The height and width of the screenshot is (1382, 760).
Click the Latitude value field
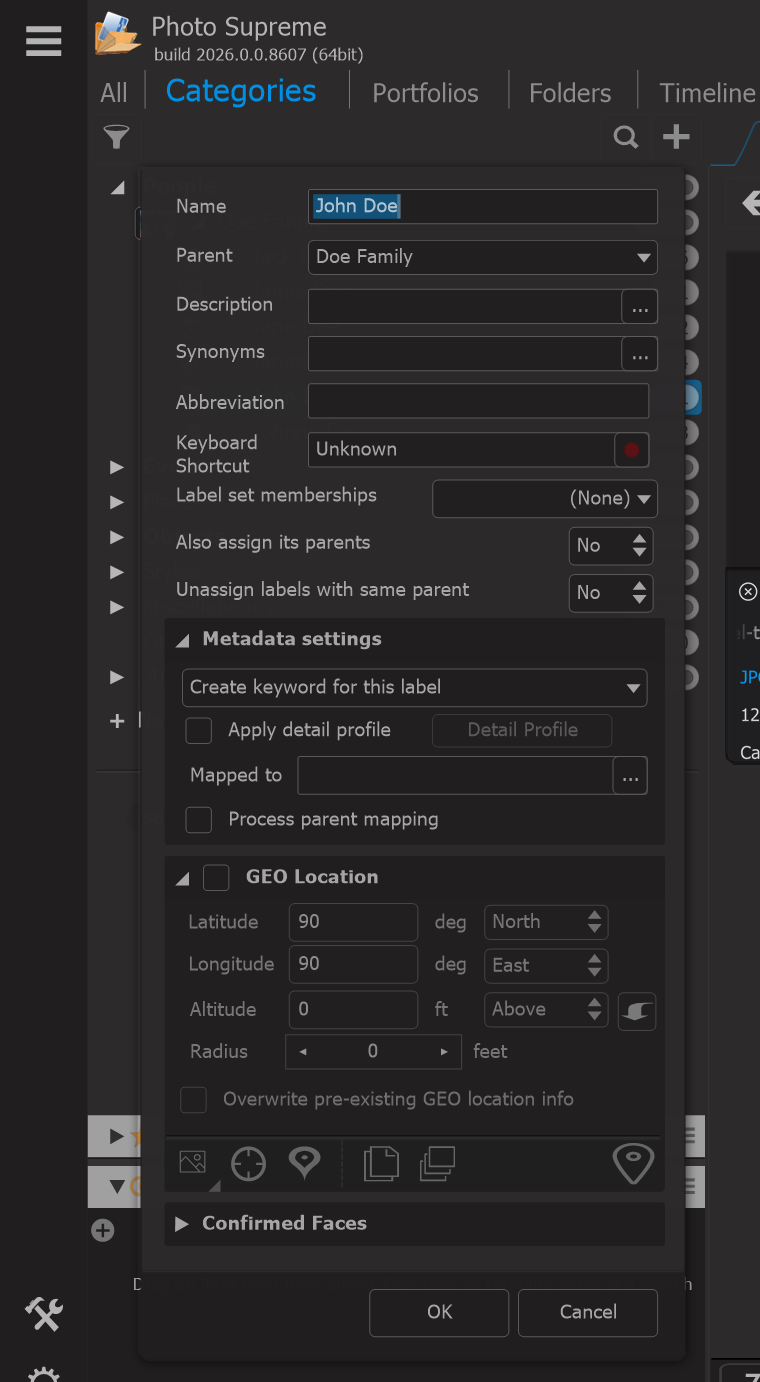(x=353, y=922)
